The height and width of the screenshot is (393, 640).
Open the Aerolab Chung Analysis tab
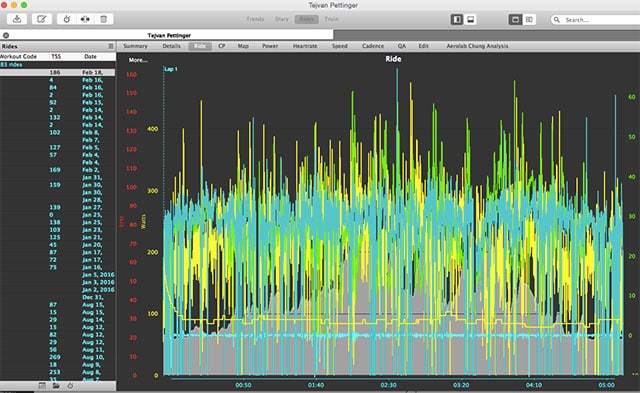[x=477, y=46]
